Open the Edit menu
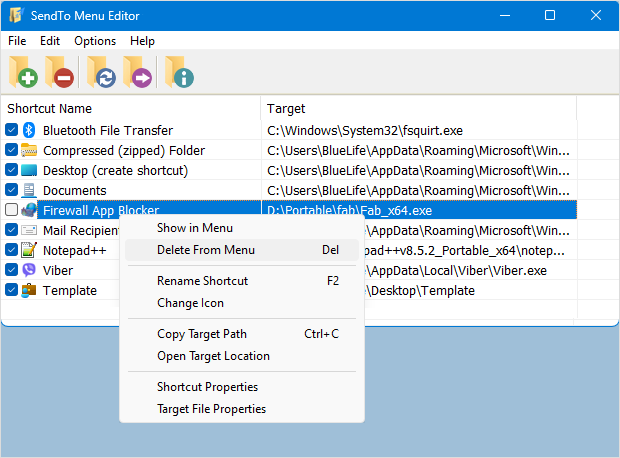Screen dimensions: 620x458 pyautogui.click(x=50, y=41)
